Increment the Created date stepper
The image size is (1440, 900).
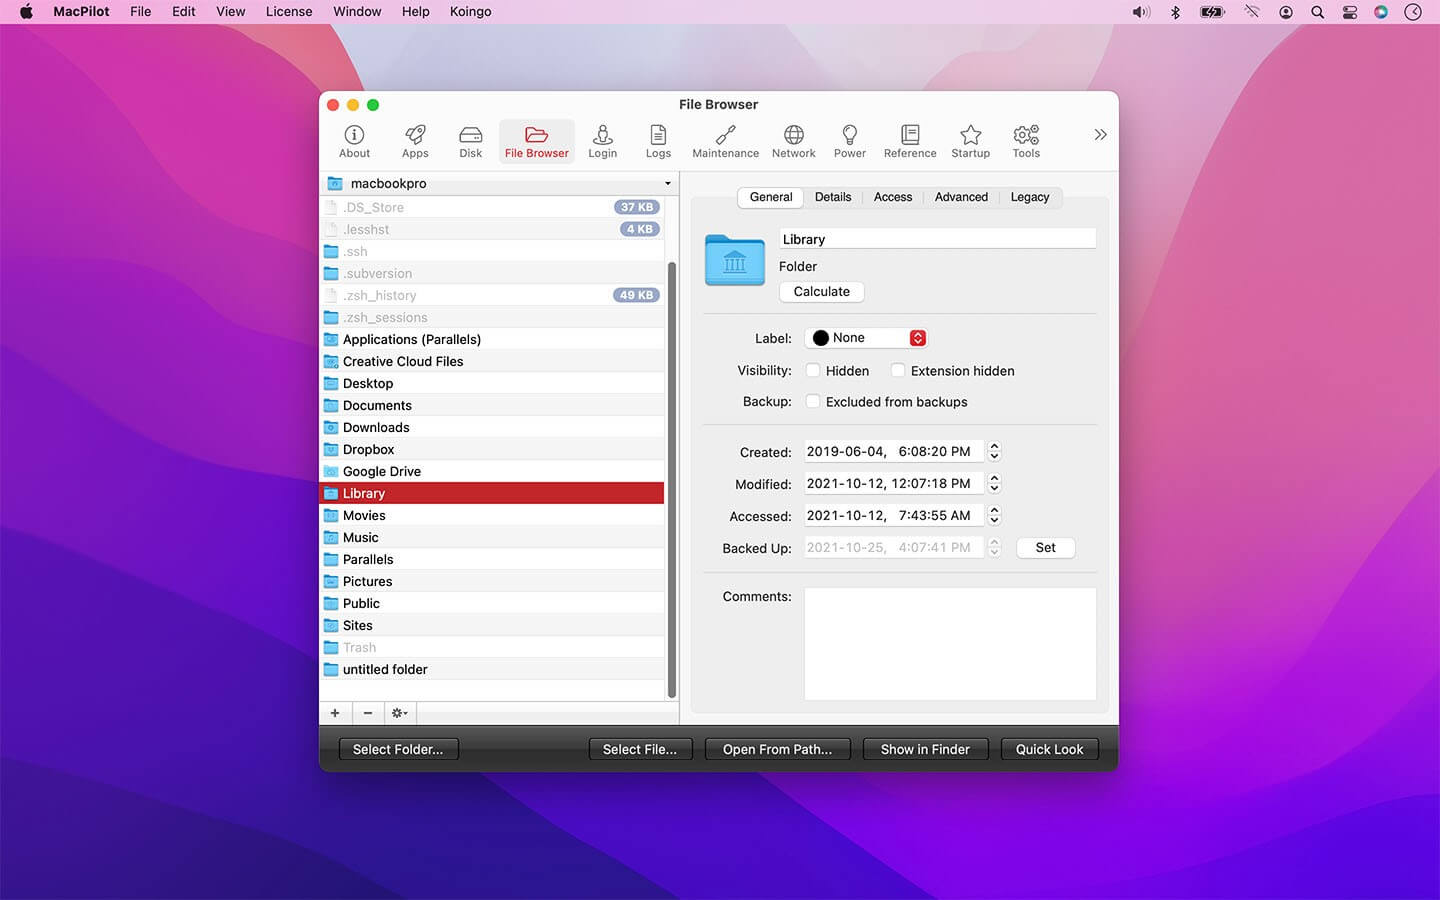point(993,446)
